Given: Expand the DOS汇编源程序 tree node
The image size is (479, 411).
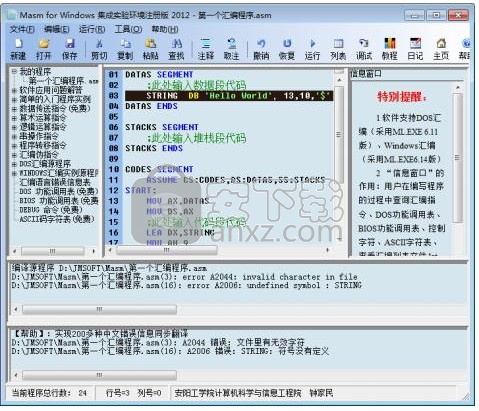Looking at the screenshot, I should coord(14,164).
